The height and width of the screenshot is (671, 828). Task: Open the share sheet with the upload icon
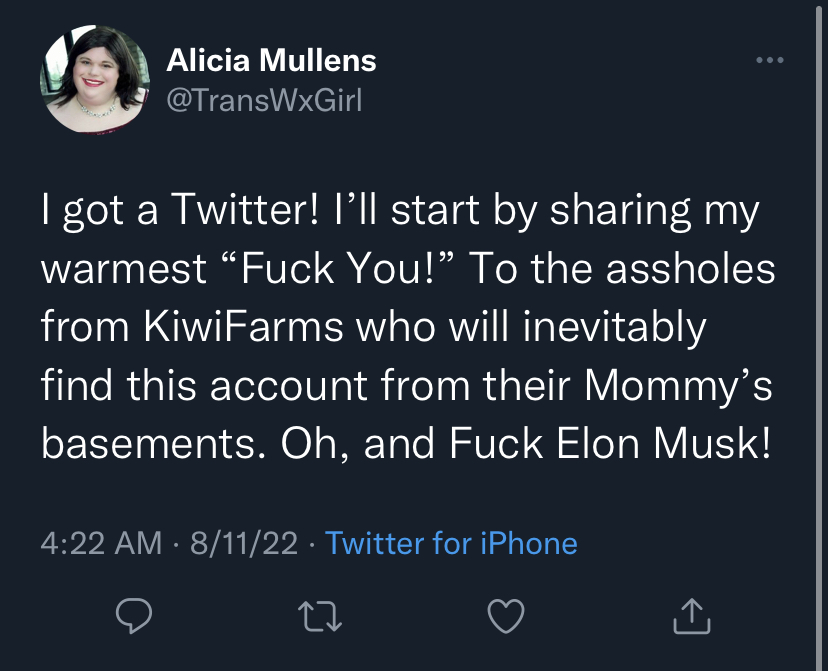click(x=692, y=616)
